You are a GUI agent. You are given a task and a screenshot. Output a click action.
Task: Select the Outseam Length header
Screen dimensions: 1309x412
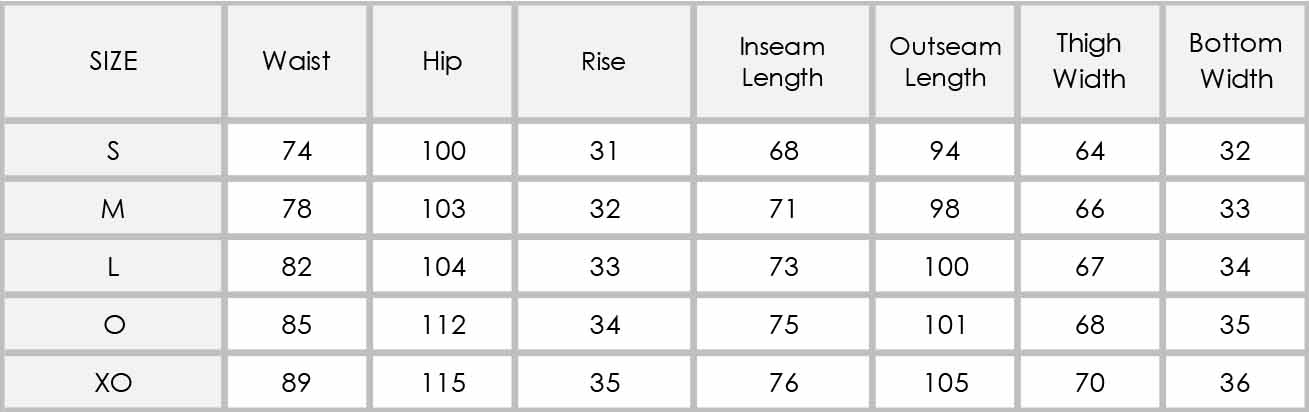coord(945,61)
